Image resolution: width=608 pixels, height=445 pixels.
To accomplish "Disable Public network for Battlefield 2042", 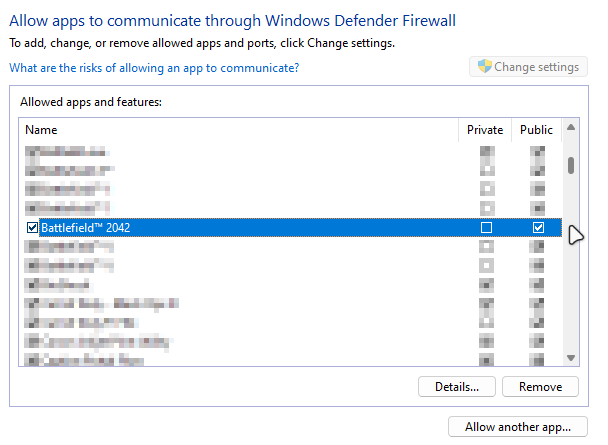I will (x=538, y=228).
